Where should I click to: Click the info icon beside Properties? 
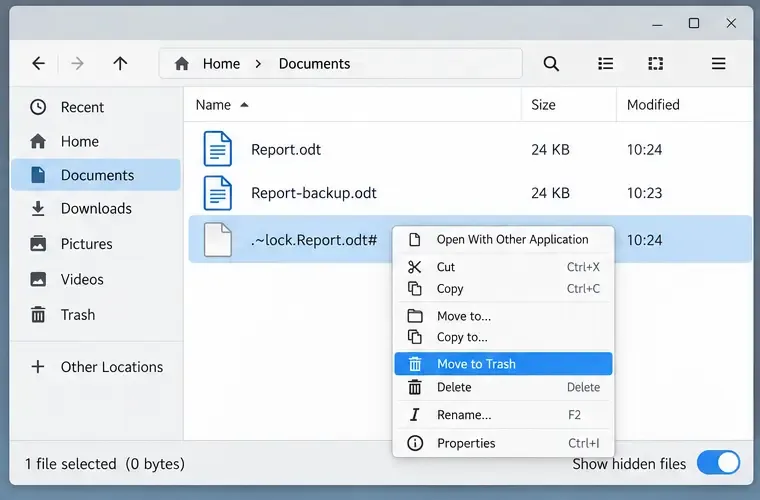[415, 443]
